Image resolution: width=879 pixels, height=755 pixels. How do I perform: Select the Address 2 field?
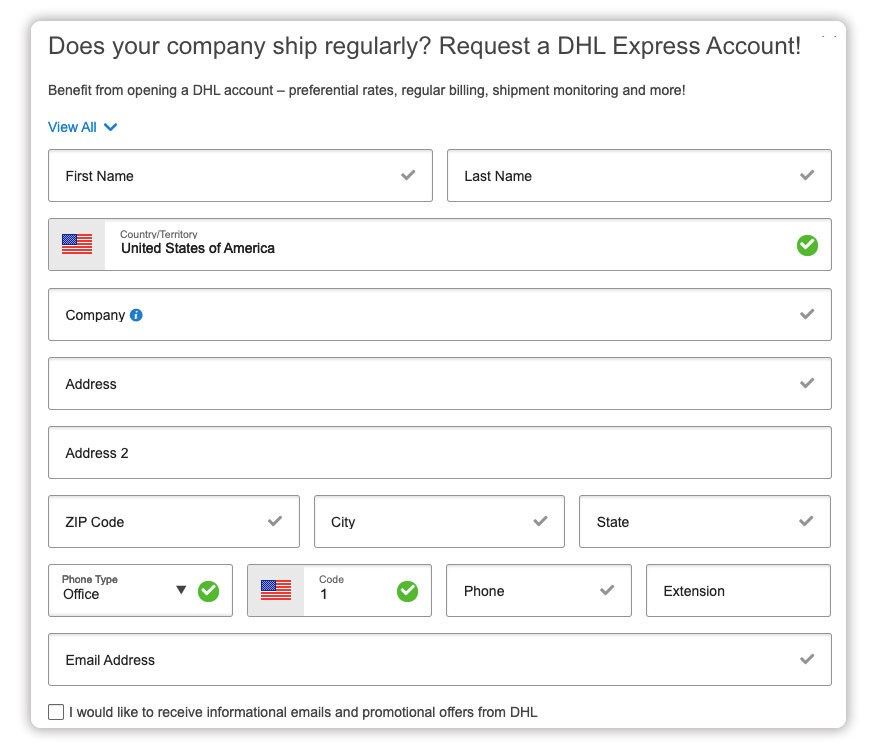440,452
